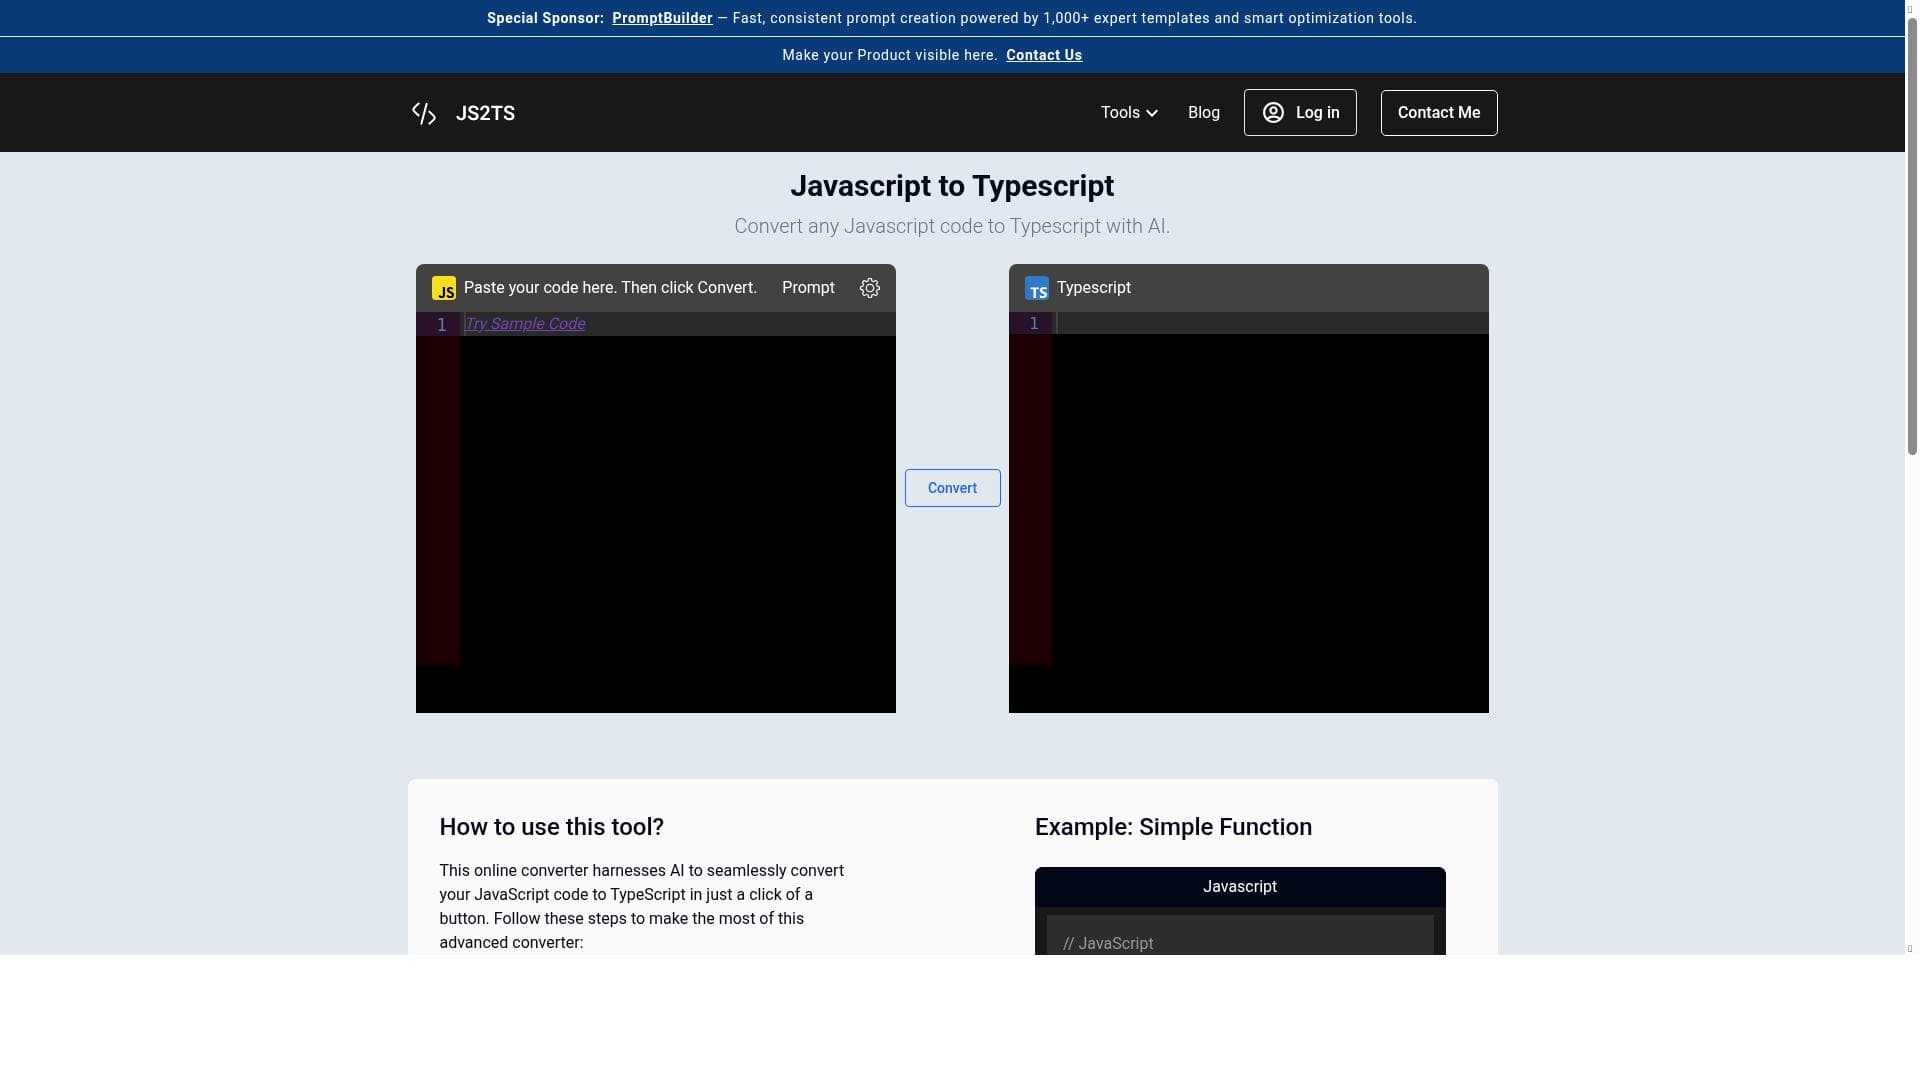Expand the Tools dropdown chevron
The width and height of the screenshot is (1920, 1080).
click(x=1152, y=114)
